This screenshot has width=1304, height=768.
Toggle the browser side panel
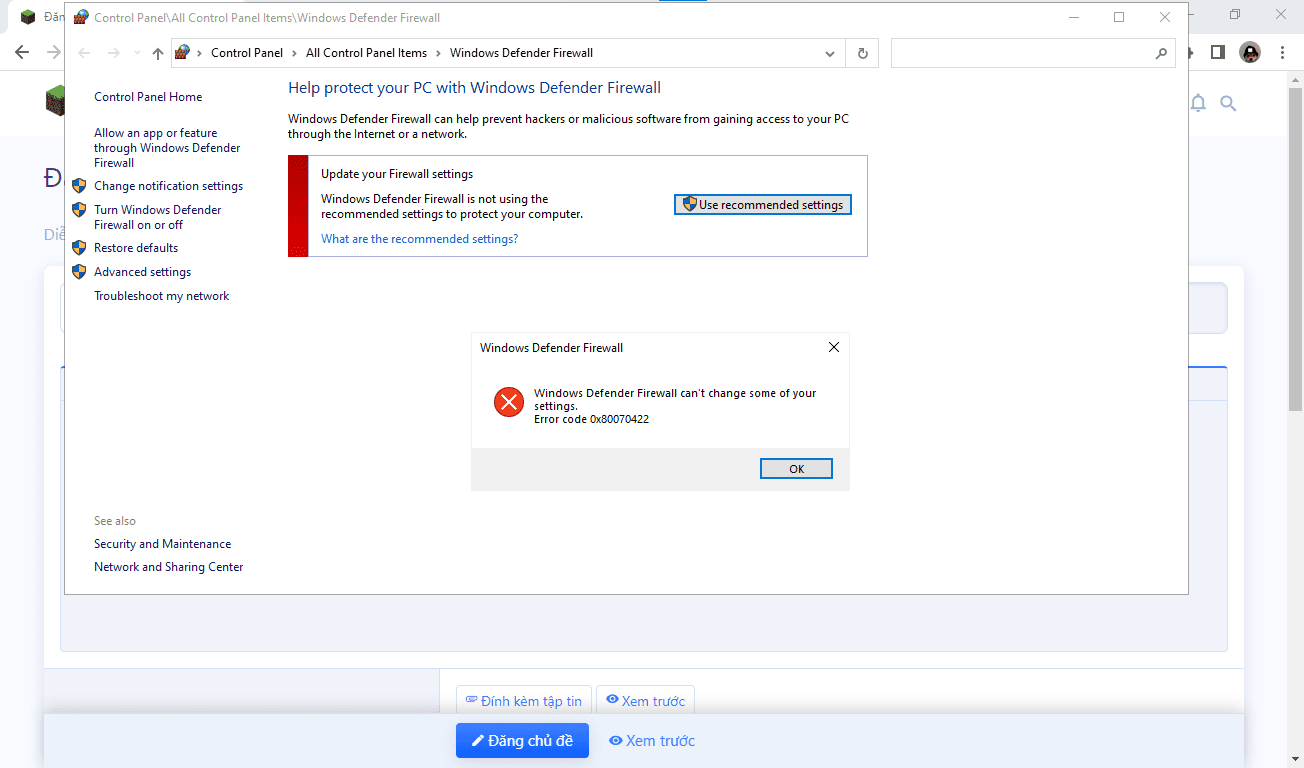(x=1218, y=52)
